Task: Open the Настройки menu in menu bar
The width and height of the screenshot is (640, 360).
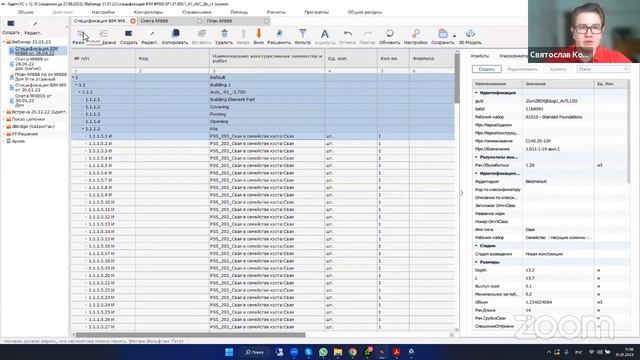Action: pyautogui.click(x=103, y=12)
